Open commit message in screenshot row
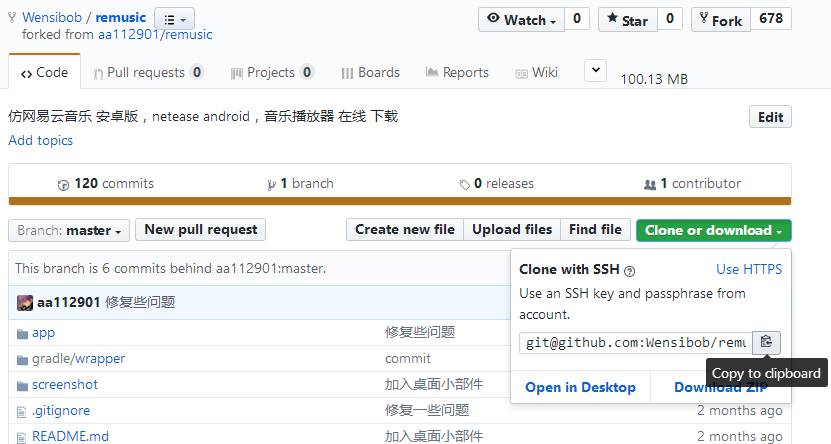 tap(434, 385)
